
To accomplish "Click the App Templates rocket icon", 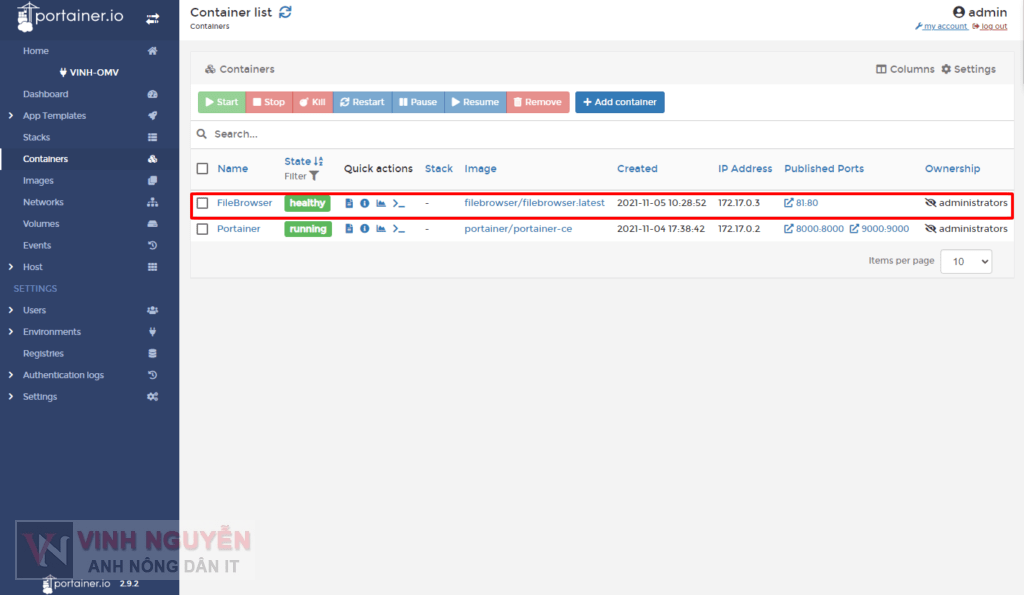I will pyautogui.click(x=152, y=116).
